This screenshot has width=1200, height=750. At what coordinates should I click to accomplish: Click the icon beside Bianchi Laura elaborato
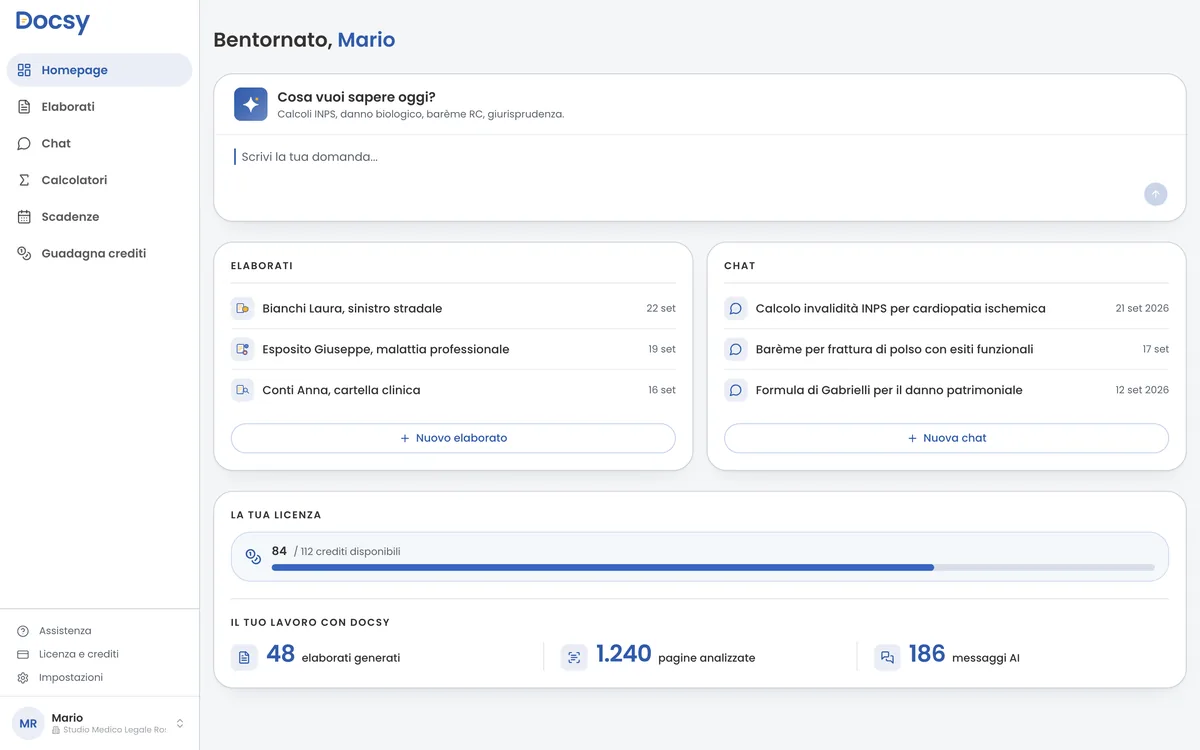point(242,309)
